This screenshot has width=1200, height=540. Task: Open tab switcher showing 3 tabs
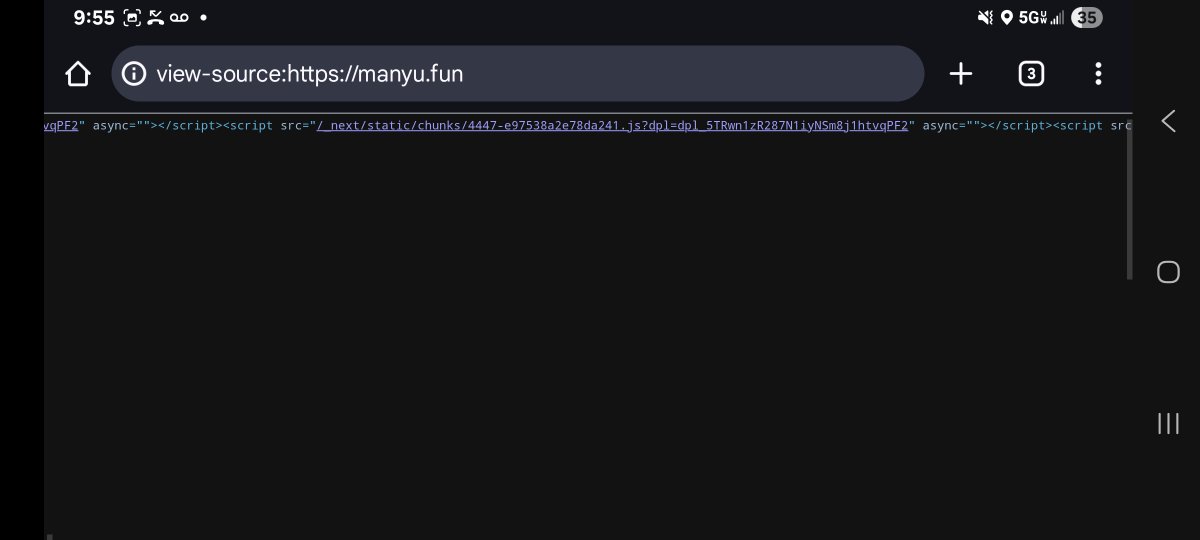[x=1031, y=74]
